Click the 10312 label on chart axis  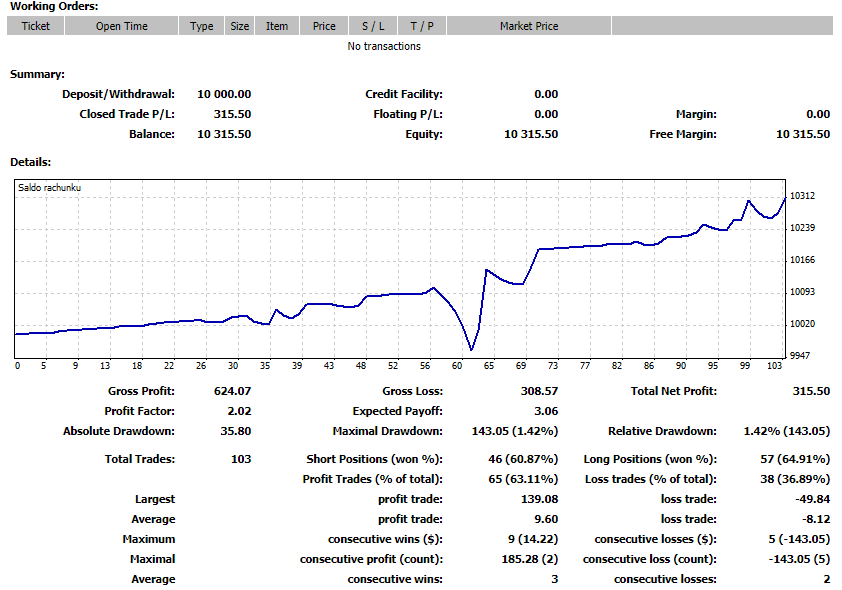(x=803, y=196)
